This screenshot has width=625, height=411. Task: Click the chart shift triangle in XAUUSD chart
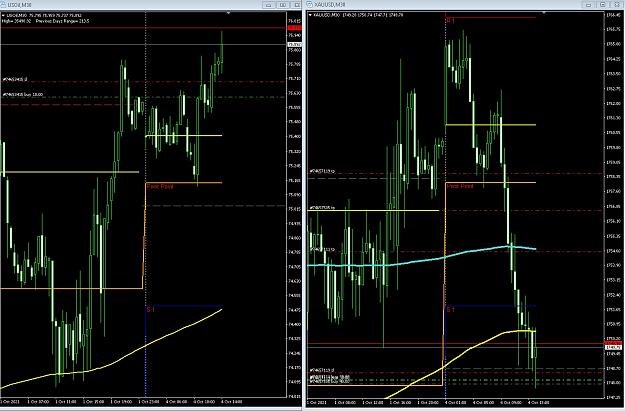(x=544, y=13)
